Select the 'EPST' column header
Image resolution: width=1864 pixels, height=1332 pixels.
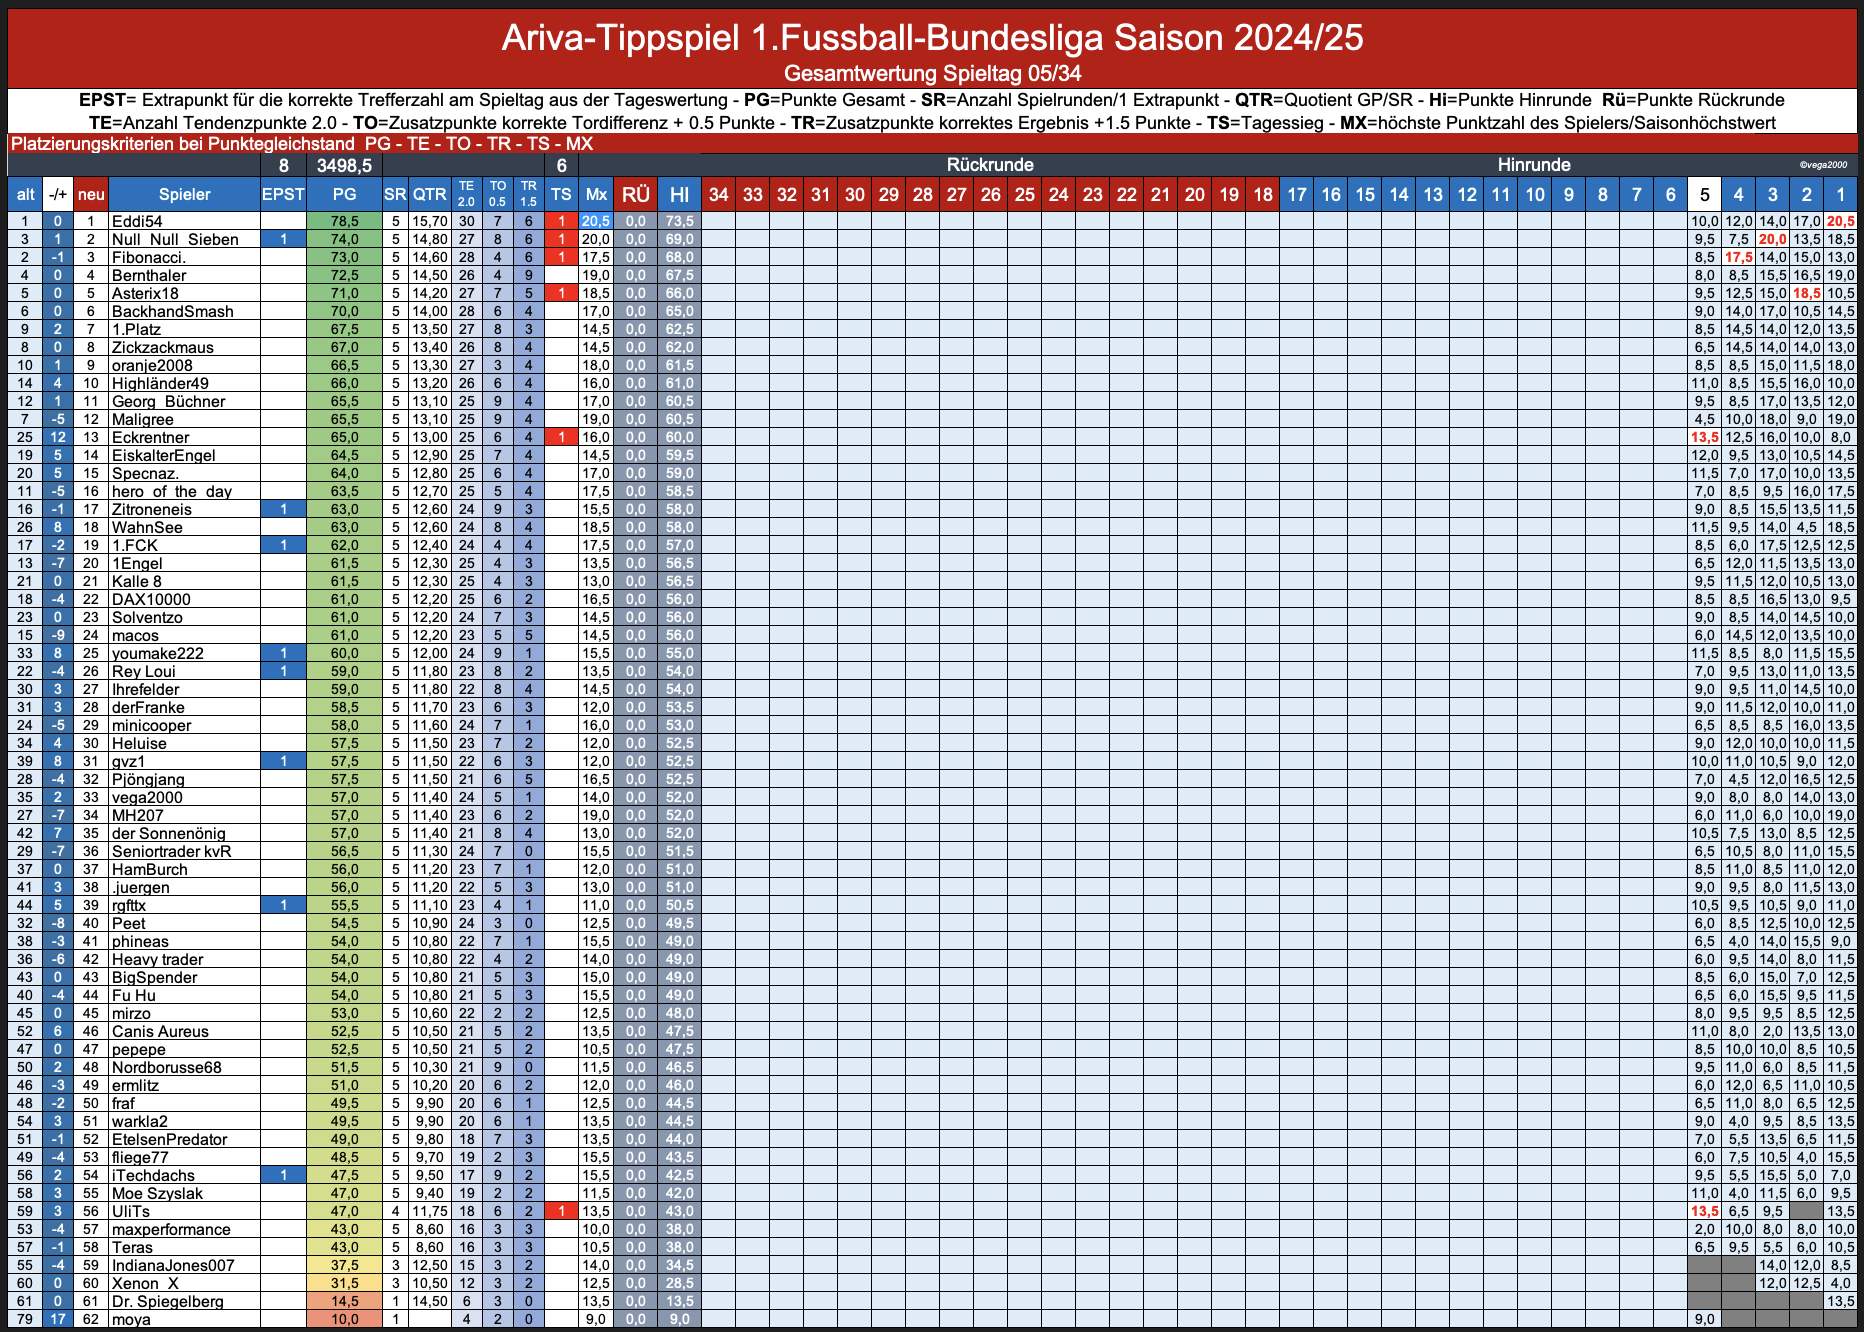(283, 194)
